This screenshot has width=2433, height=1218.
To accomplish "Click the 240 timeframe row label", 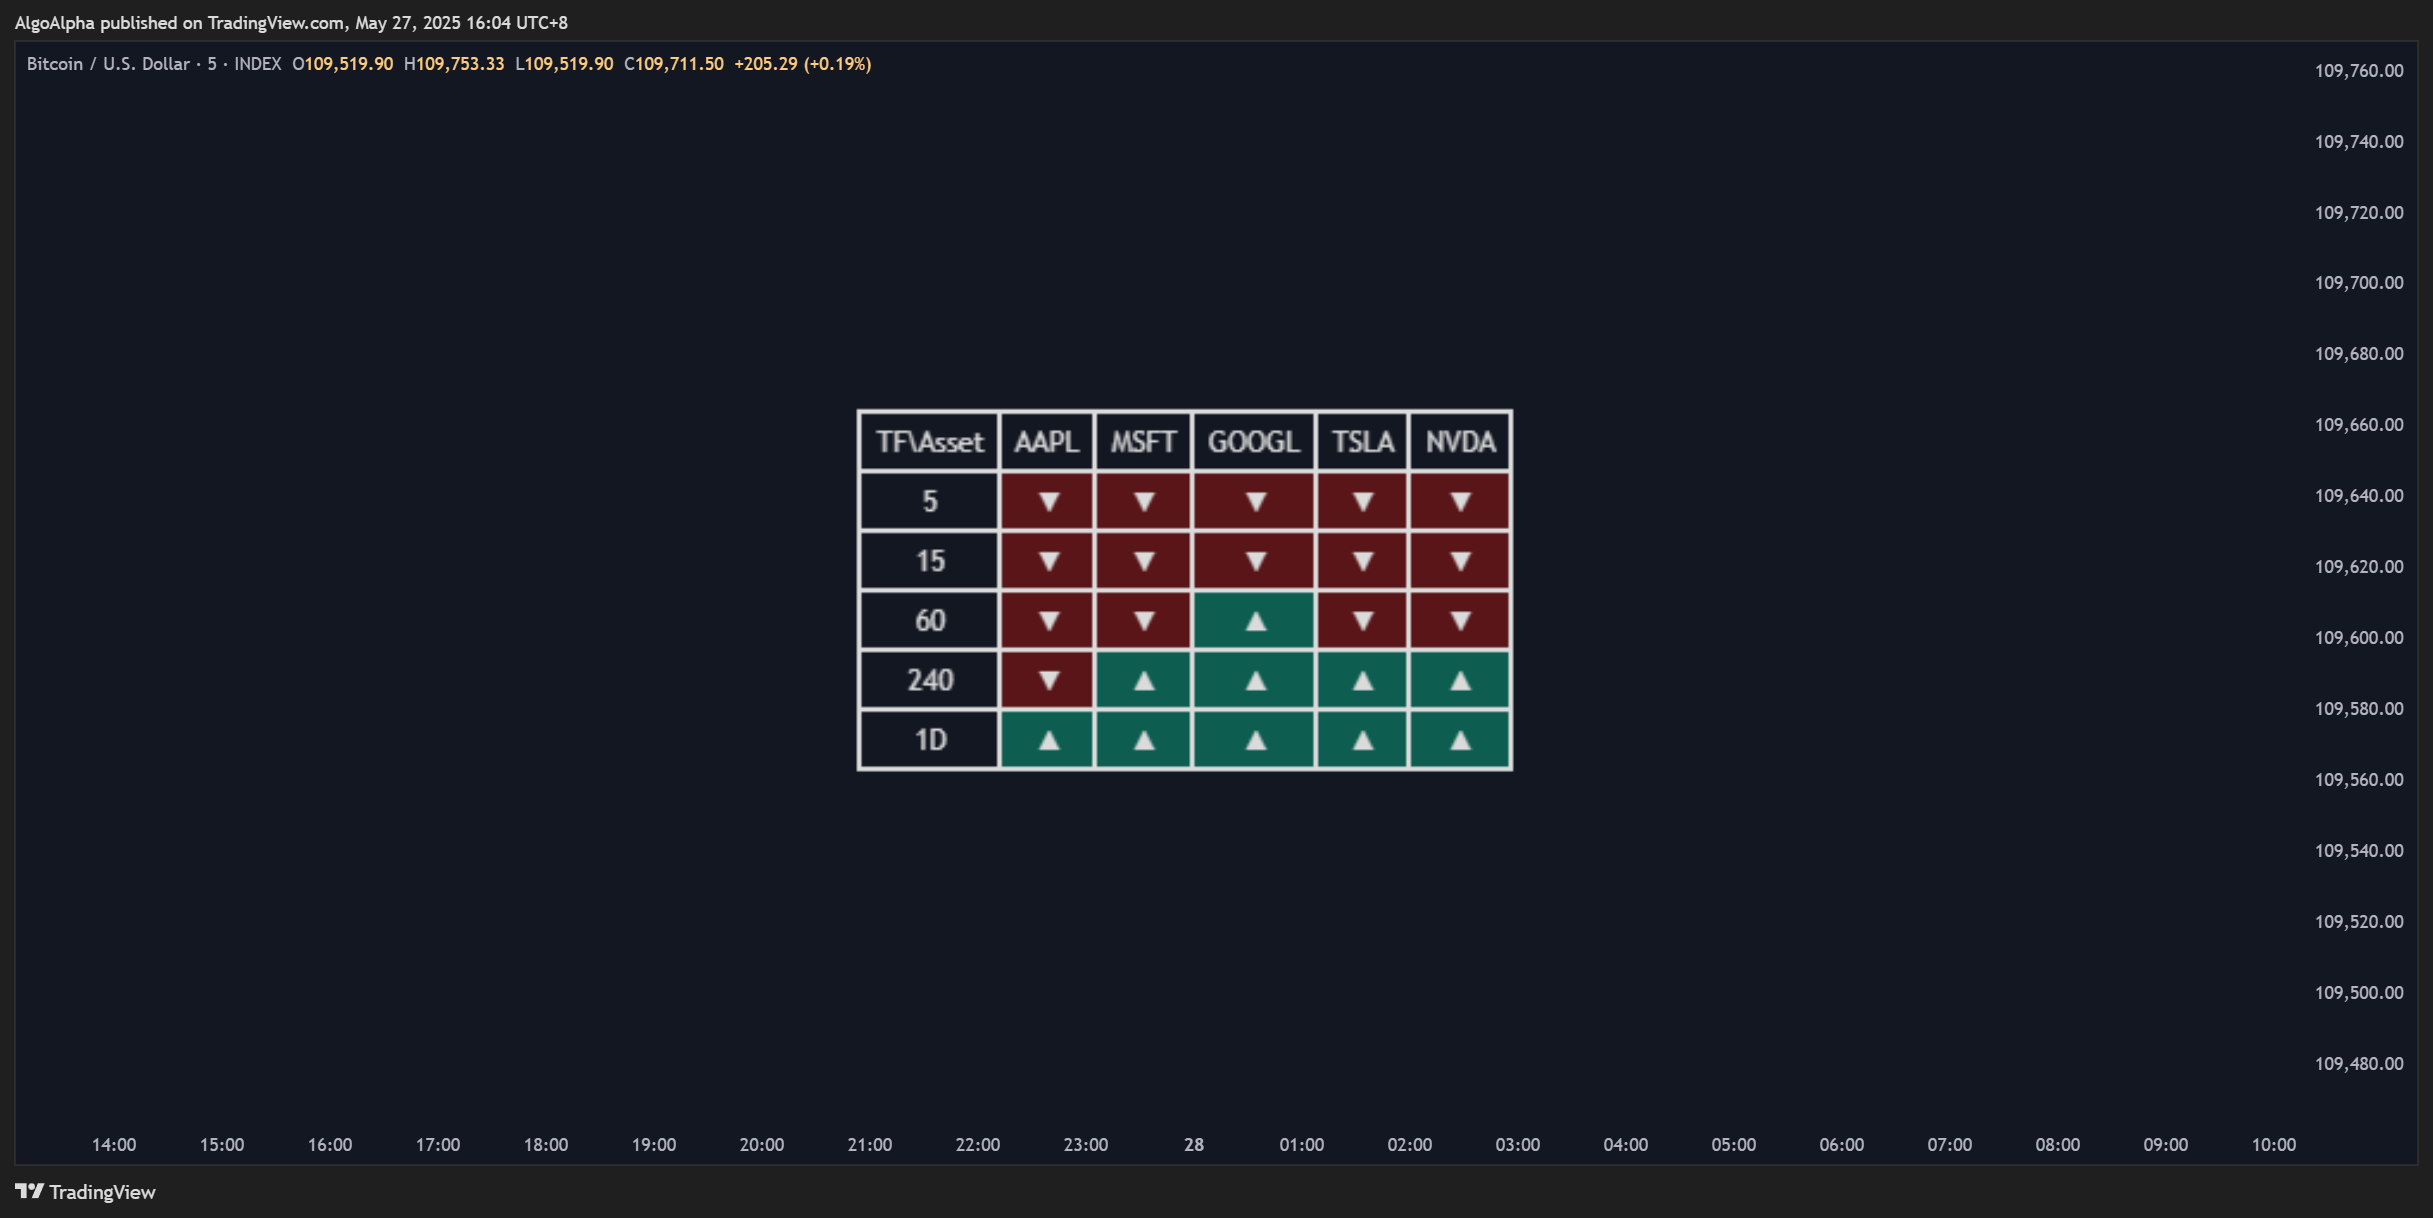I will [929, 680].
